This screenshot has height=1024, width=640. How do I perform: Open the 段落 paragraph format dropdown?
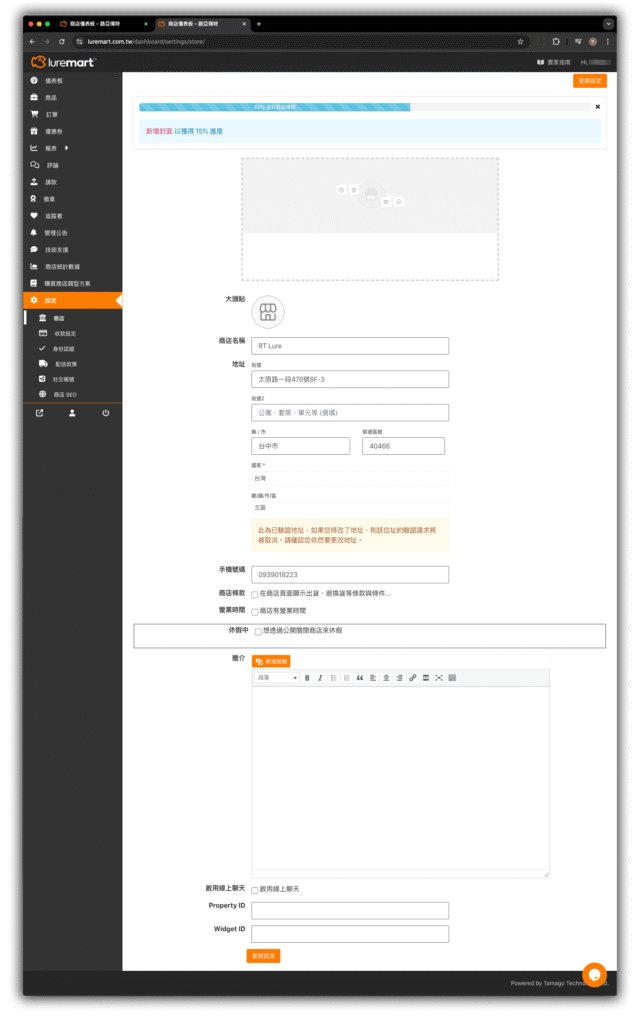pos(277,678)
